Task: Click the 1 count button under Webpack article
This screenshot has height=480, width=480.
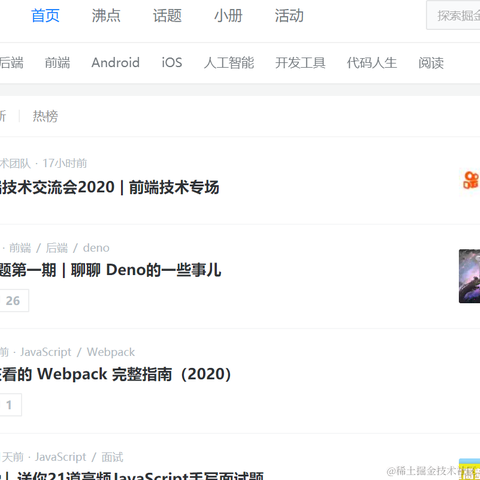Action: (x=10, y=405)
